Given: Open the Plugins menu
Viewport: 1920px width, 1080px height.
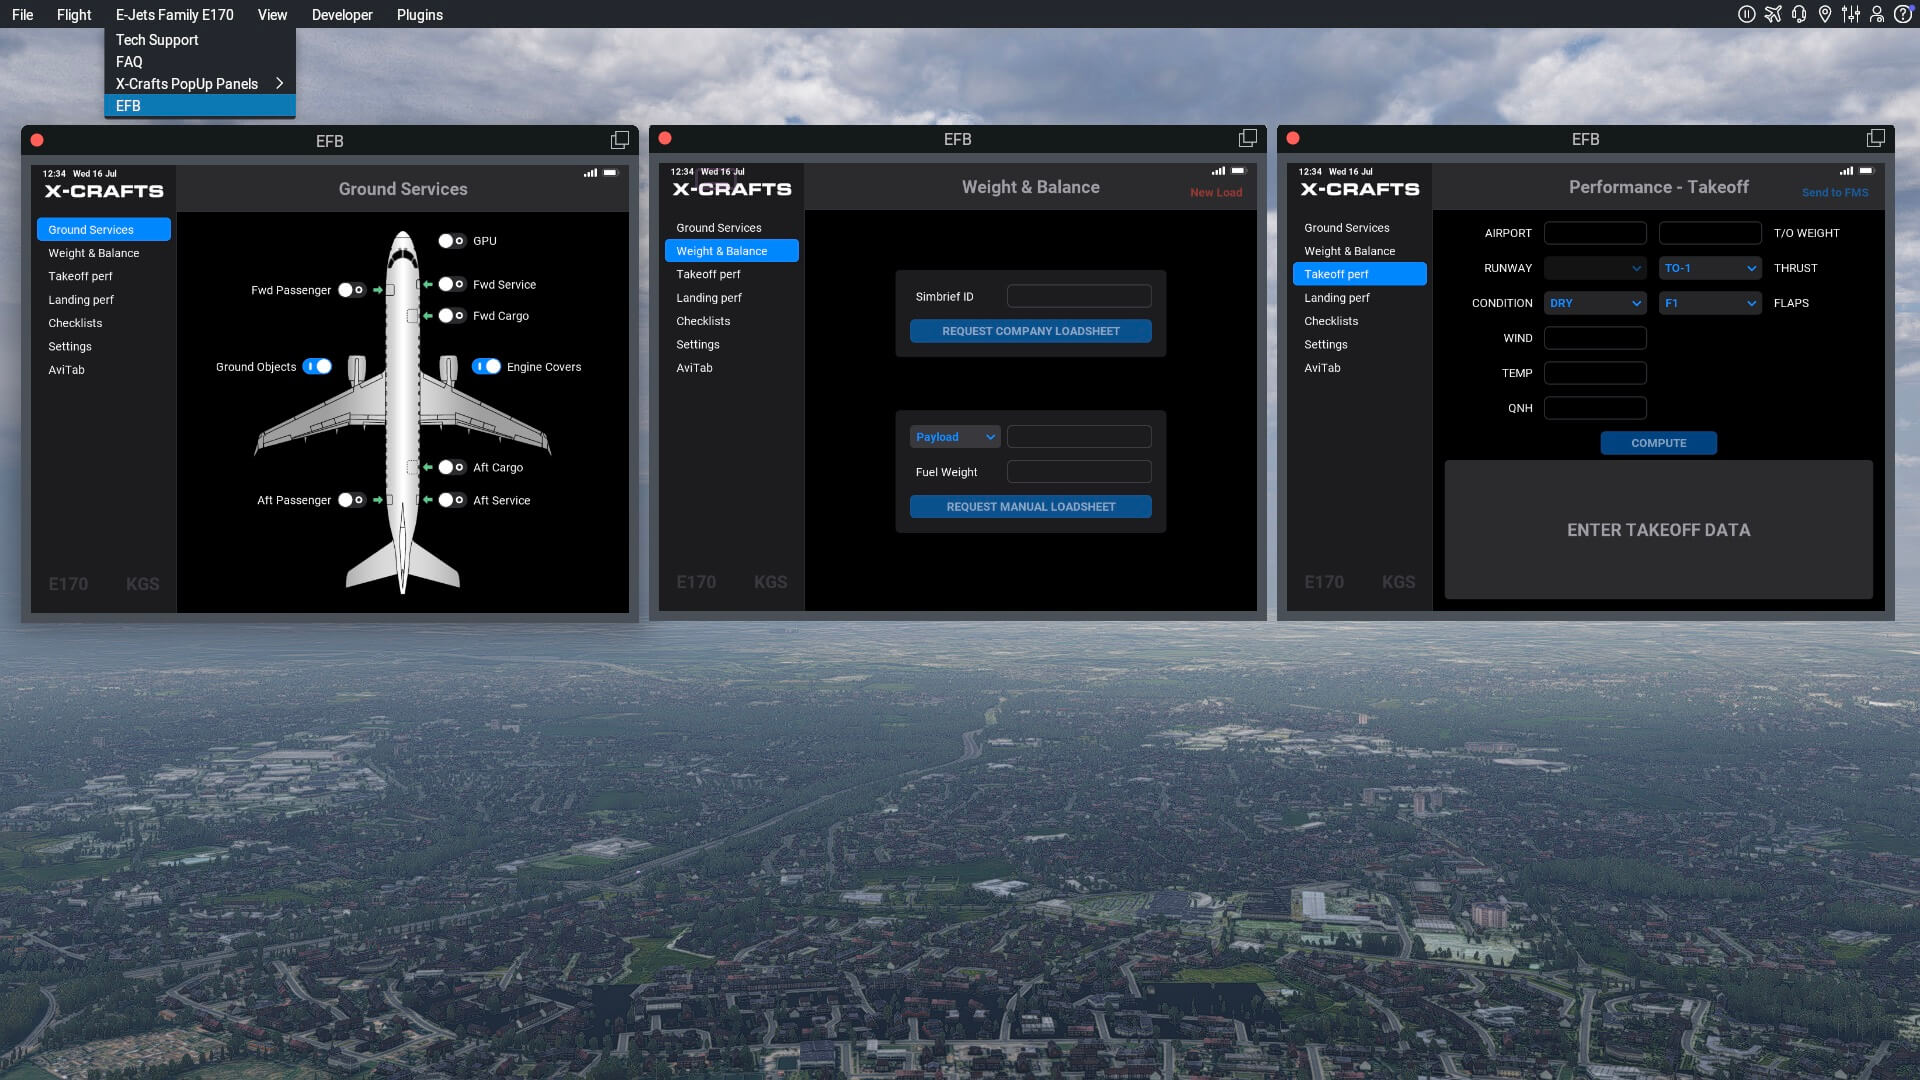Looking at the screenshot, I should [x=419, y=15].
